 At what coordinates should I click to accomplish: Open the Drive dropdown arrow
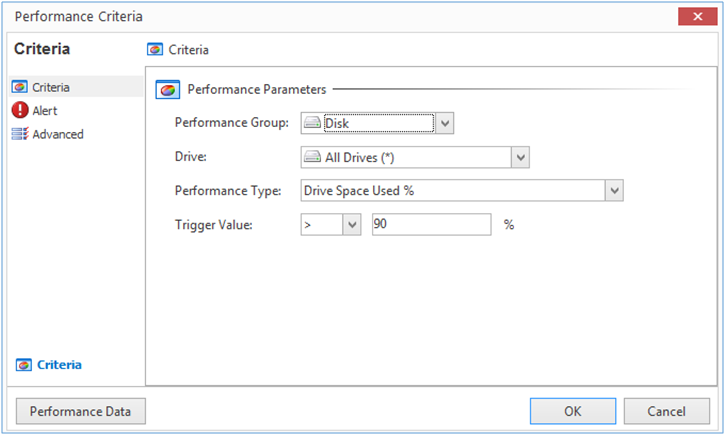coord(519,157)
